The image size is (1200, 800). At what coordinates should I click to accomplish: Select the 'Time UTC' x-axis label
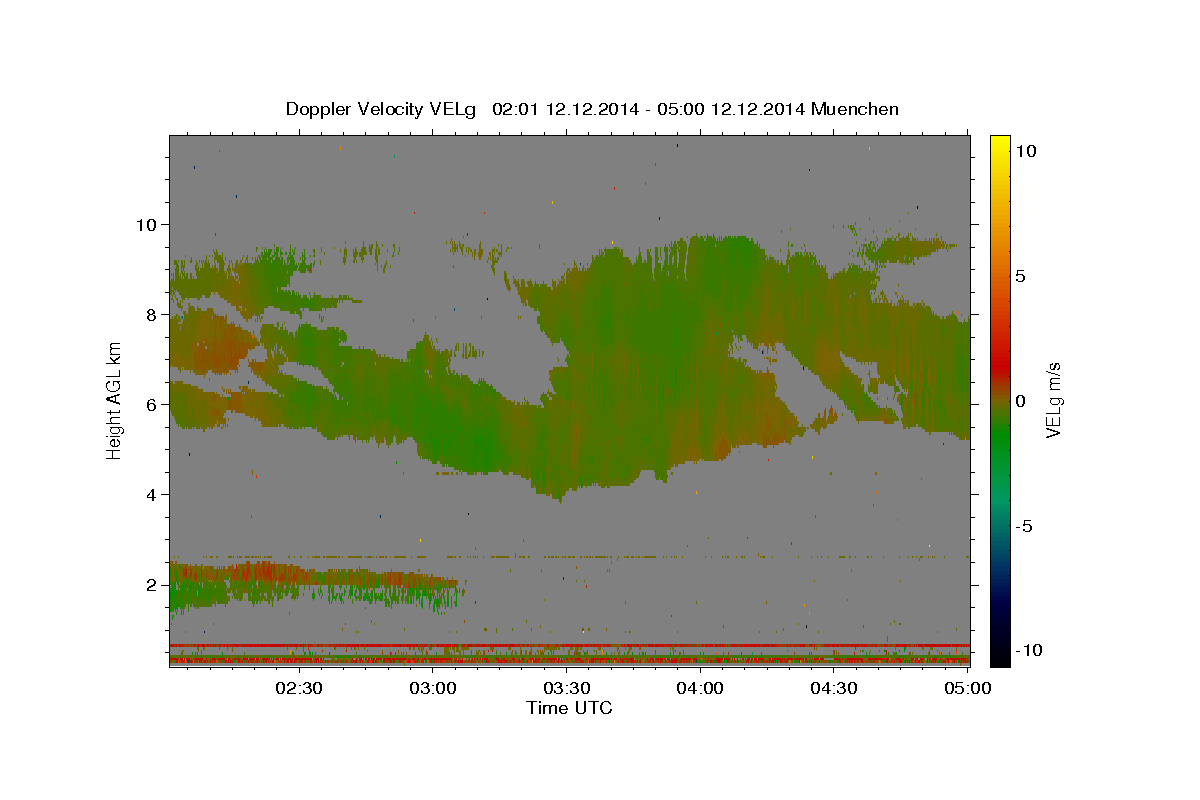569,708
